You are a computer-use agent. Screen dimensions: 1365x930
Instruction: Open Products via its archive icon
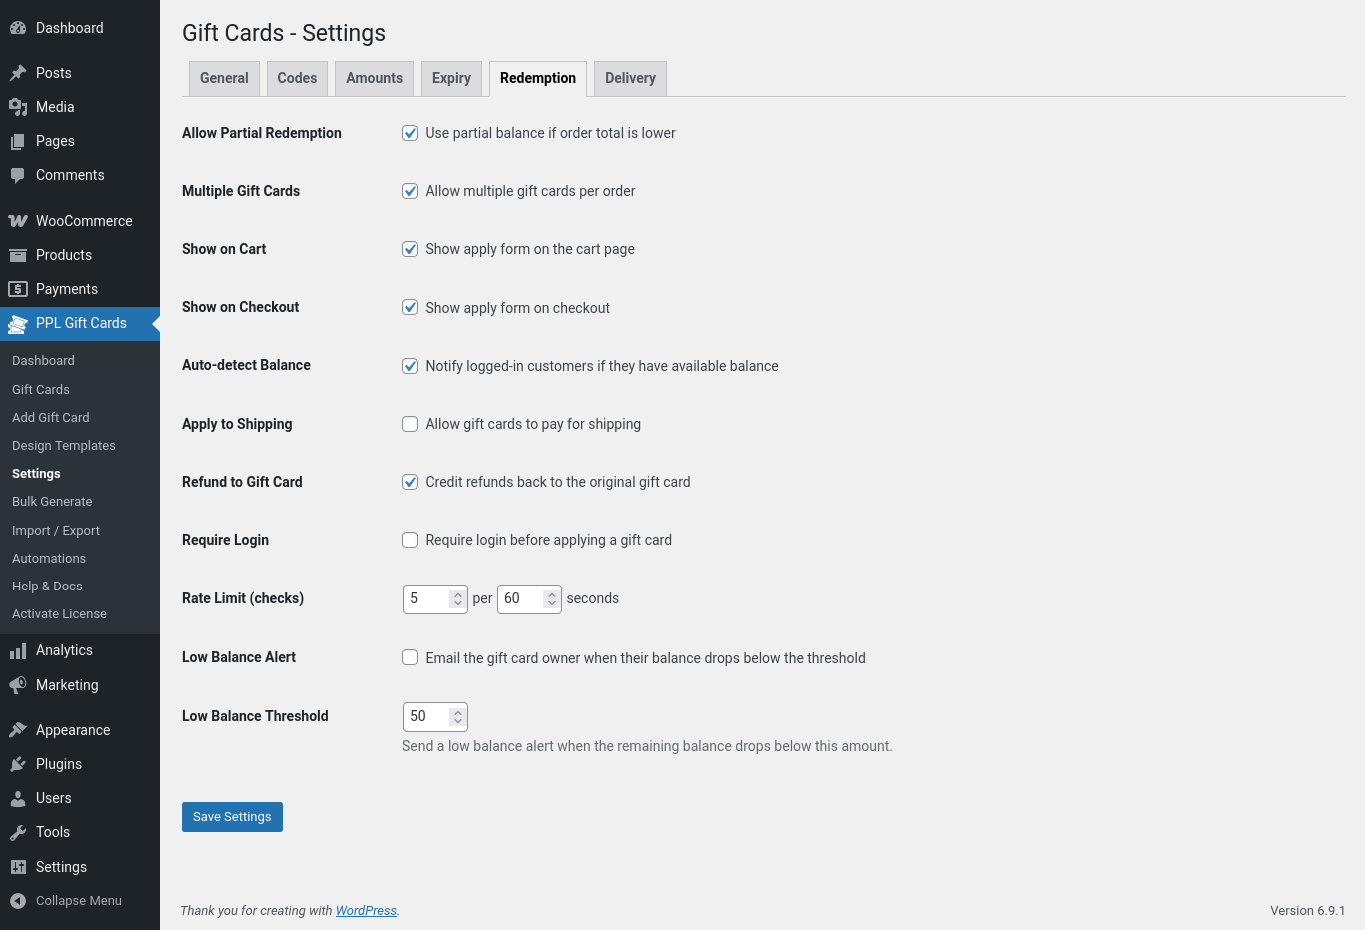18,255
